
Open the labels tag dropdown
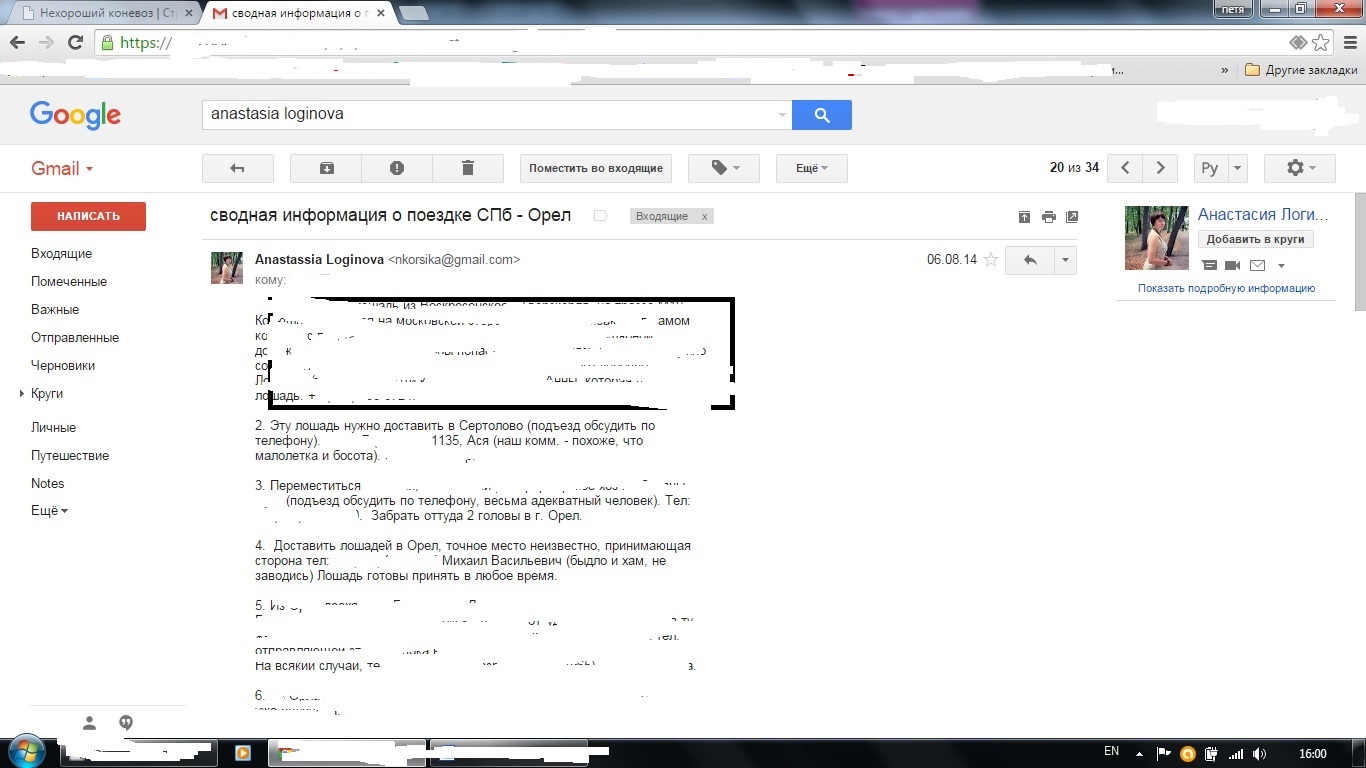pyautogui.click(x=724, y=168)
